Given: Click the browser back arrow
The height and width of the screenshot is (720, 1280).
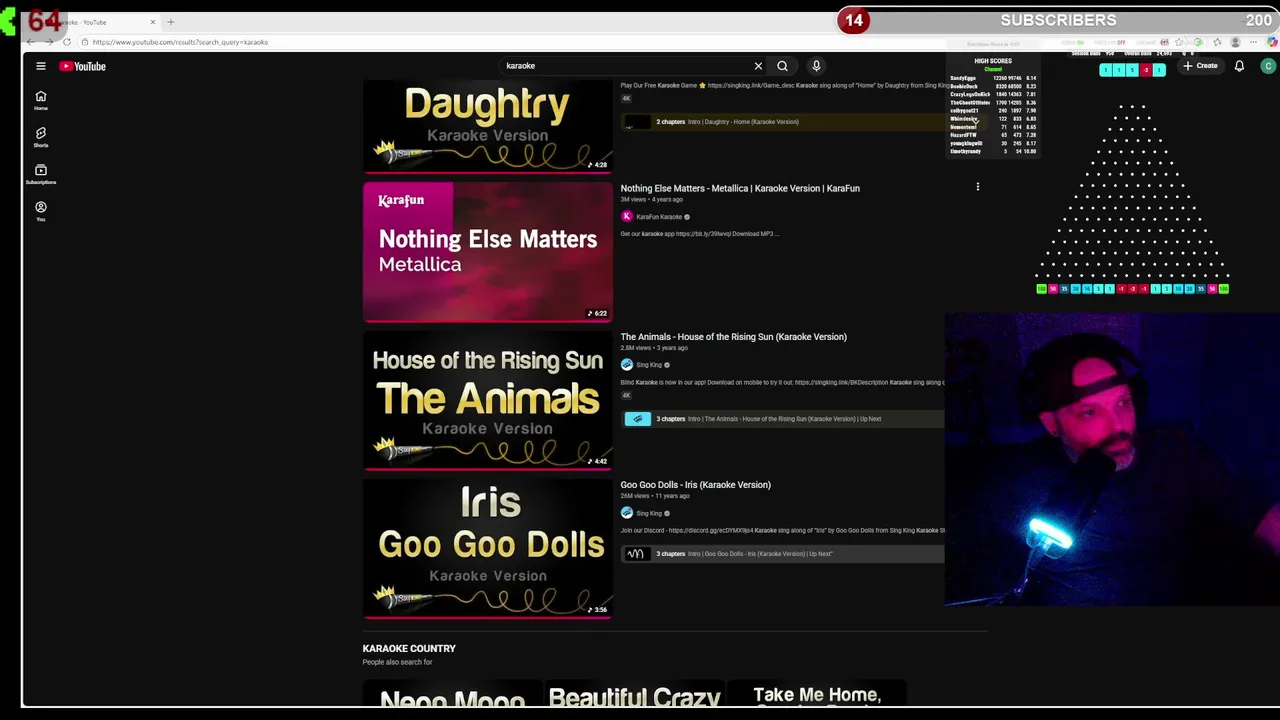Looking at the screenshot, I should click(x=31, y=42).
